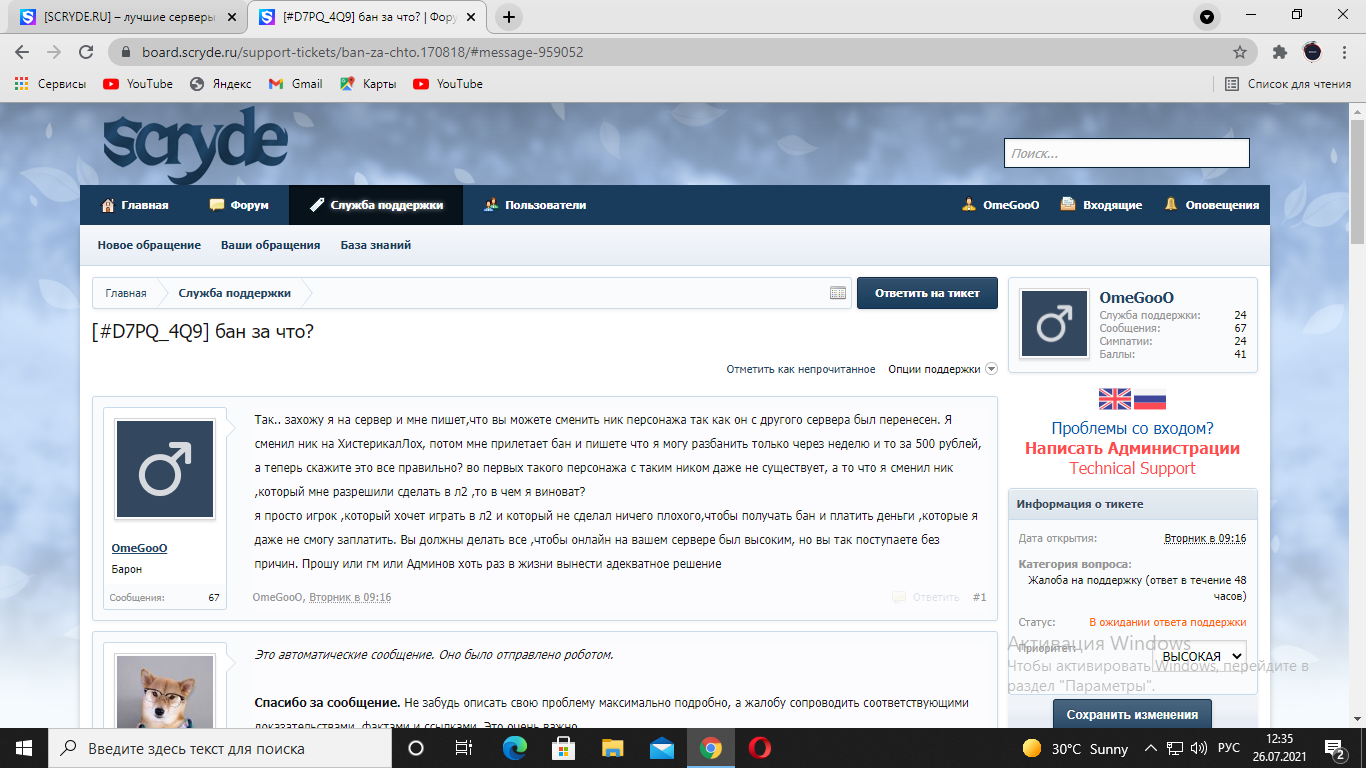Click Ответить на тикет button
This screenshot has width=1366, height=768.
click(927, 293)
